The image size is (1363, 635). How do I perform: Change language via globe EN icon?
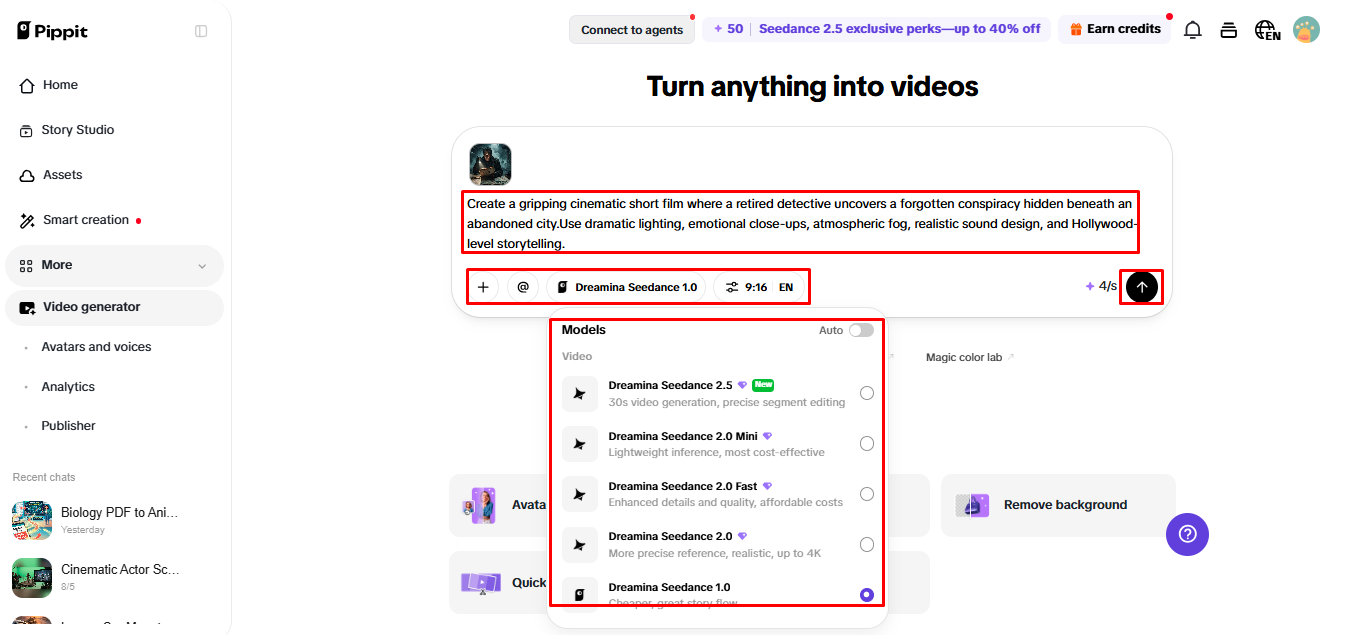(1267, 31)
